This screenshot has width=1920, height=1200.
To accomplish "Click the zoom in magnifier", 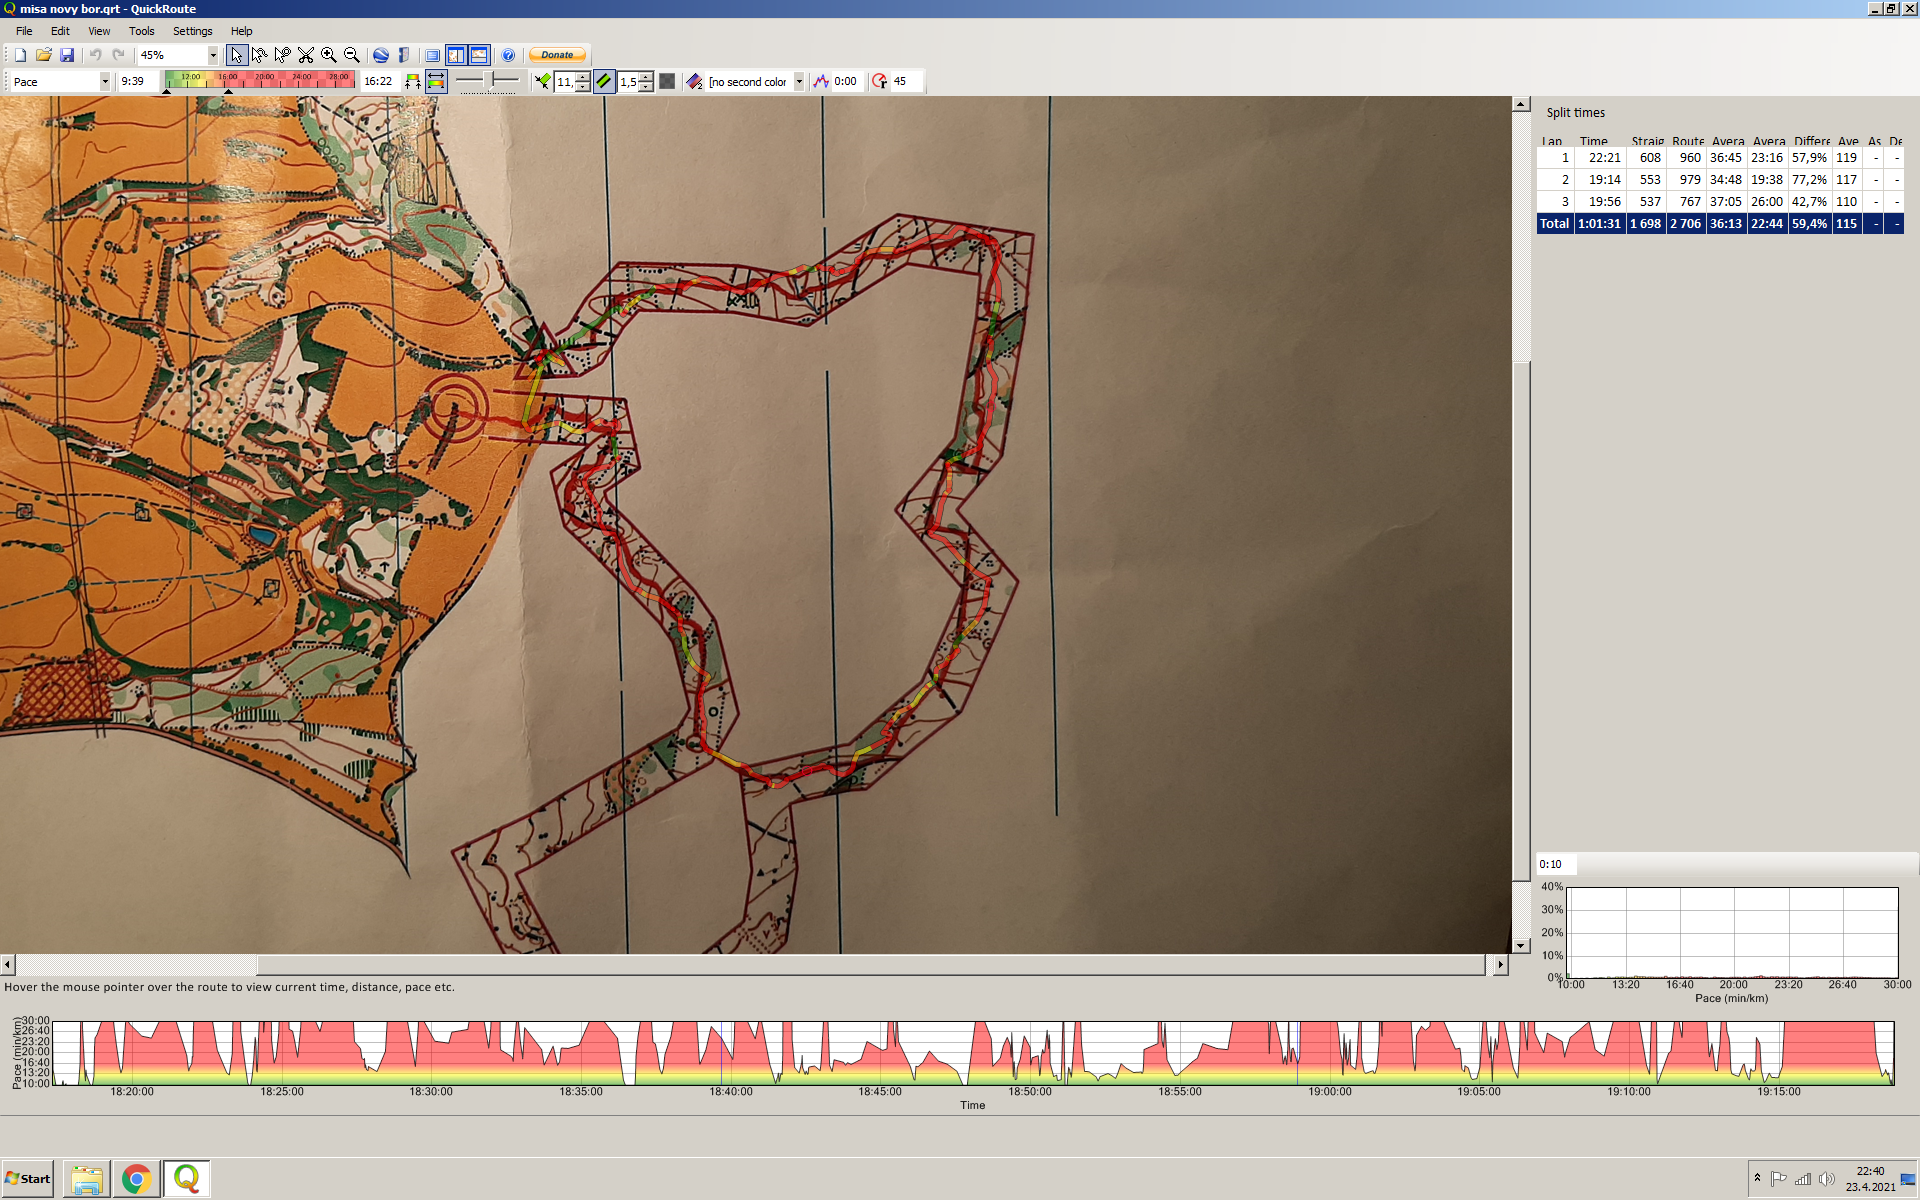I will click(329, 55).
